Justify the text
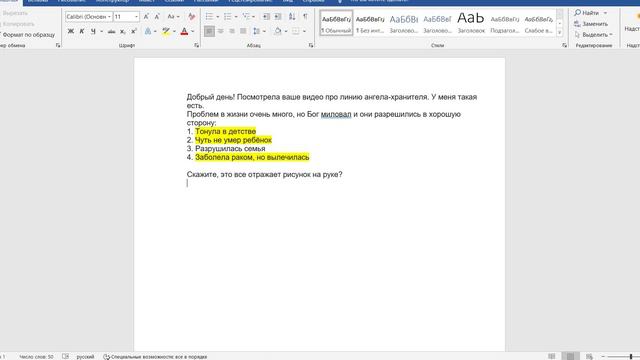 coord(243,31)
